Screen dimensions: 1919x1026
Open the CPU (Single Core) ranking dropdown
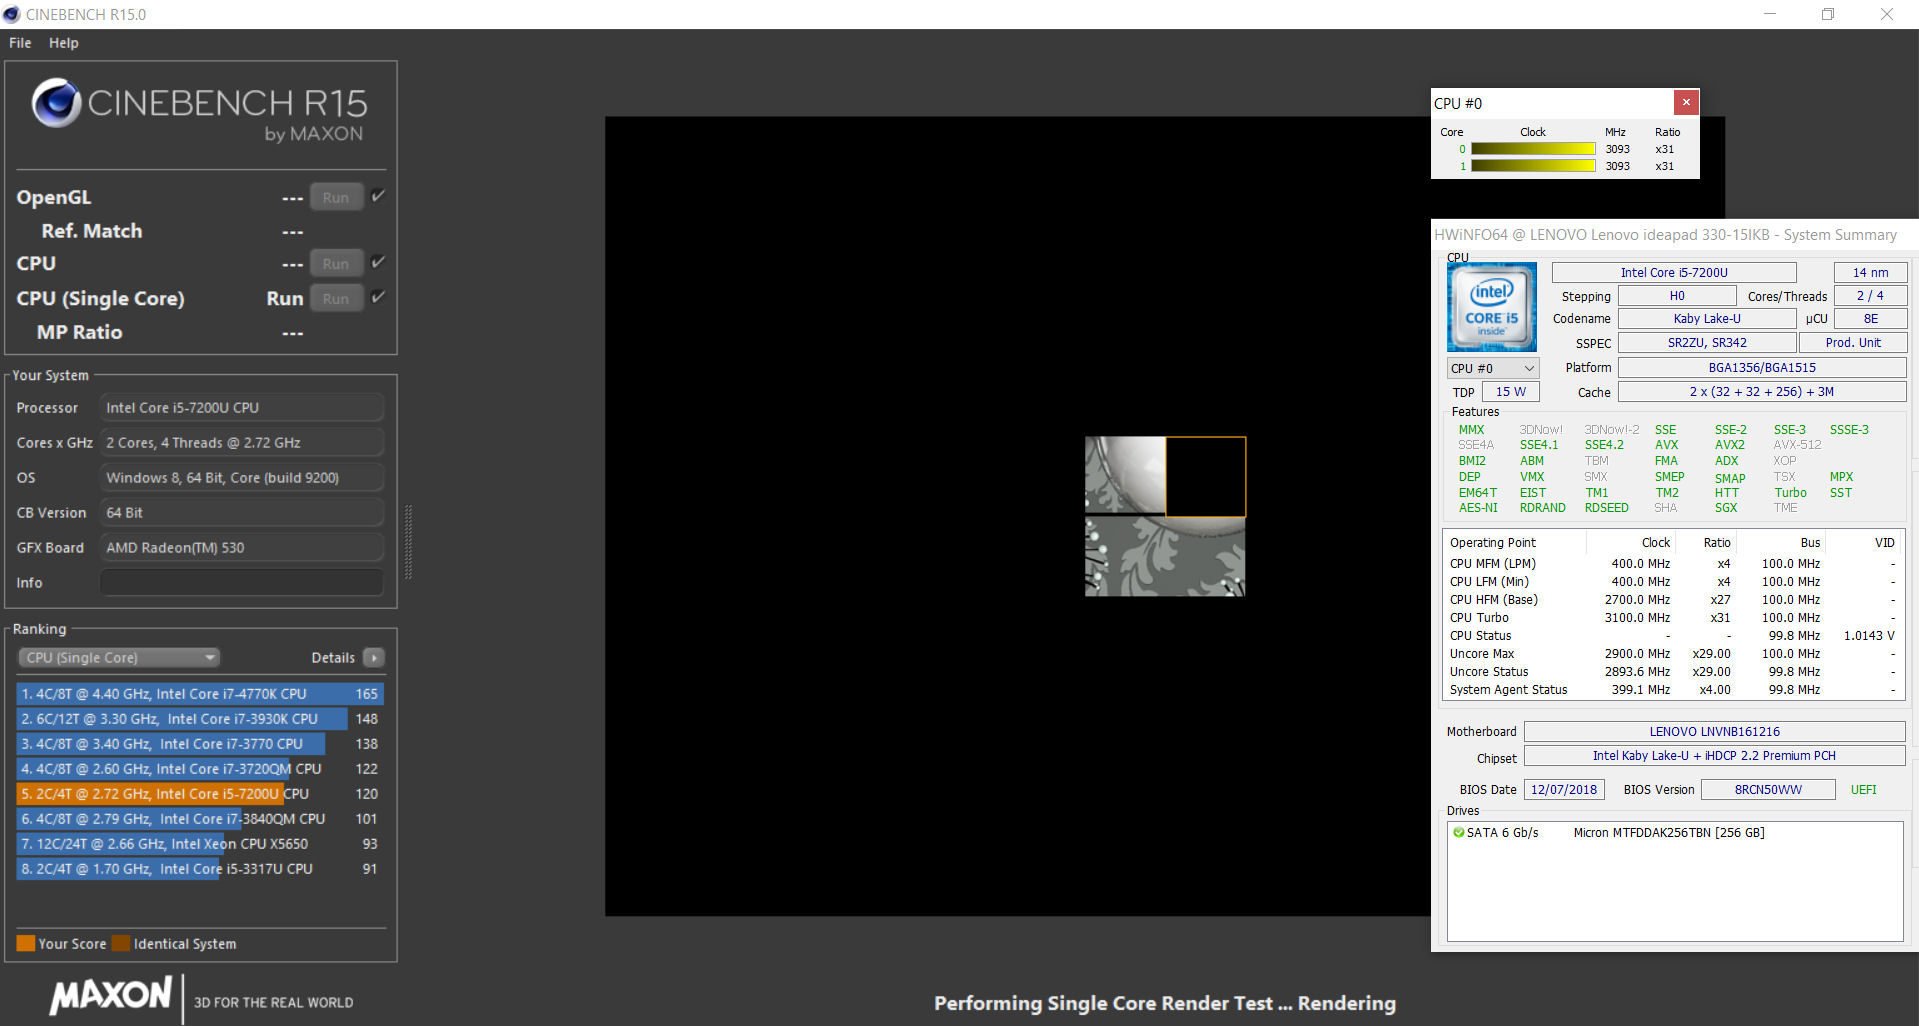coord(119,657)
